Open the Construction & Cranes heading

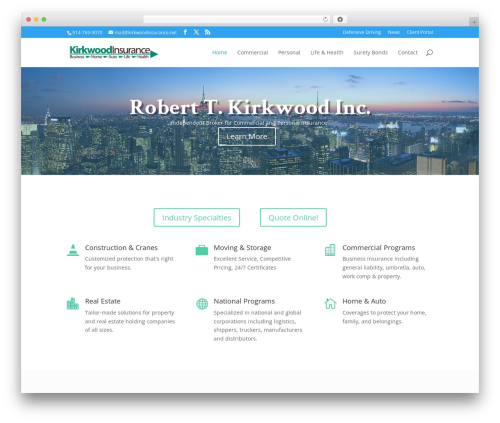point(121,248)
